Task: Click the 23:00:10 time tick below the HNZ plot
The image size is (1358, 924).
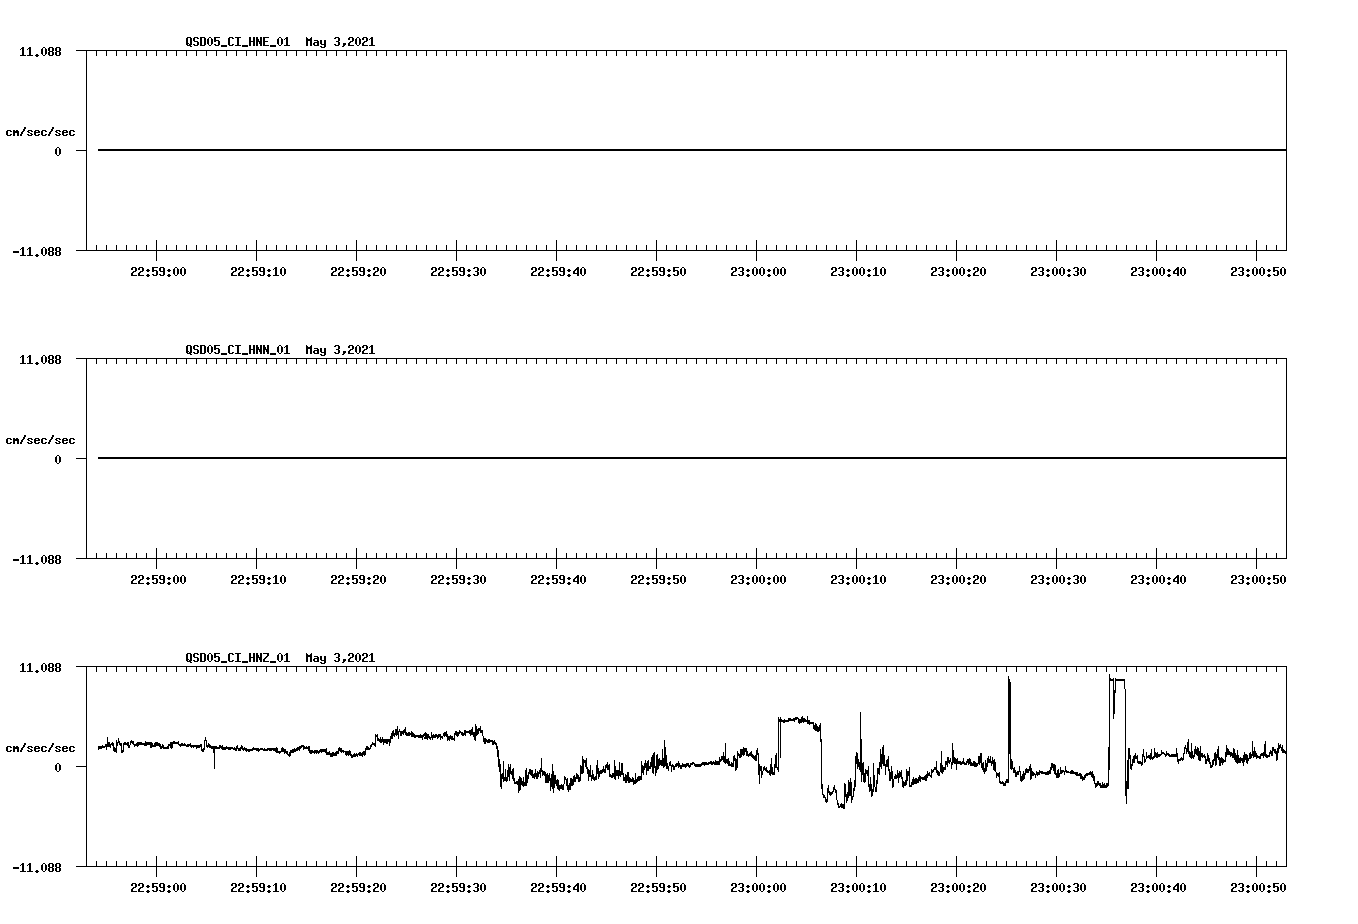Action: [857, 885]
